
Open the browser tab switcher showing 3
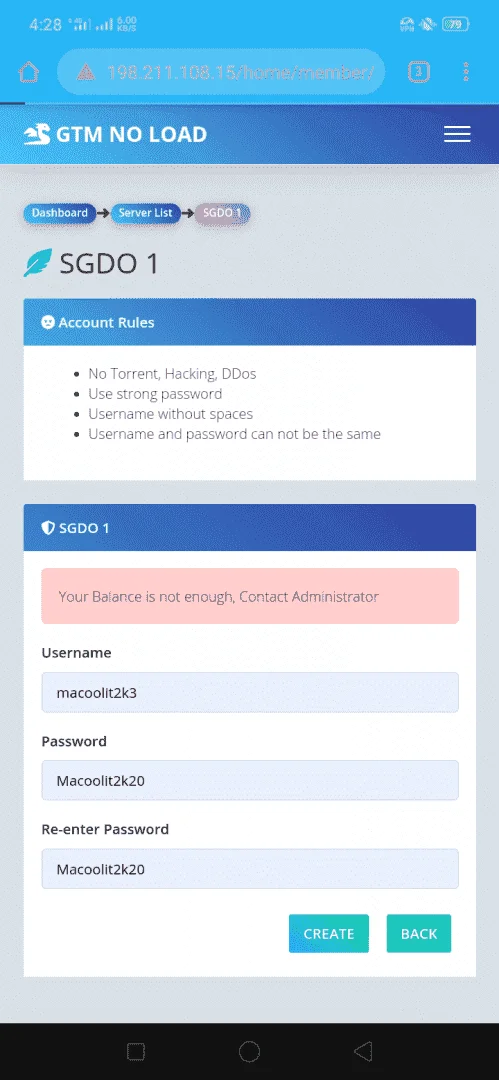point(419,71)
